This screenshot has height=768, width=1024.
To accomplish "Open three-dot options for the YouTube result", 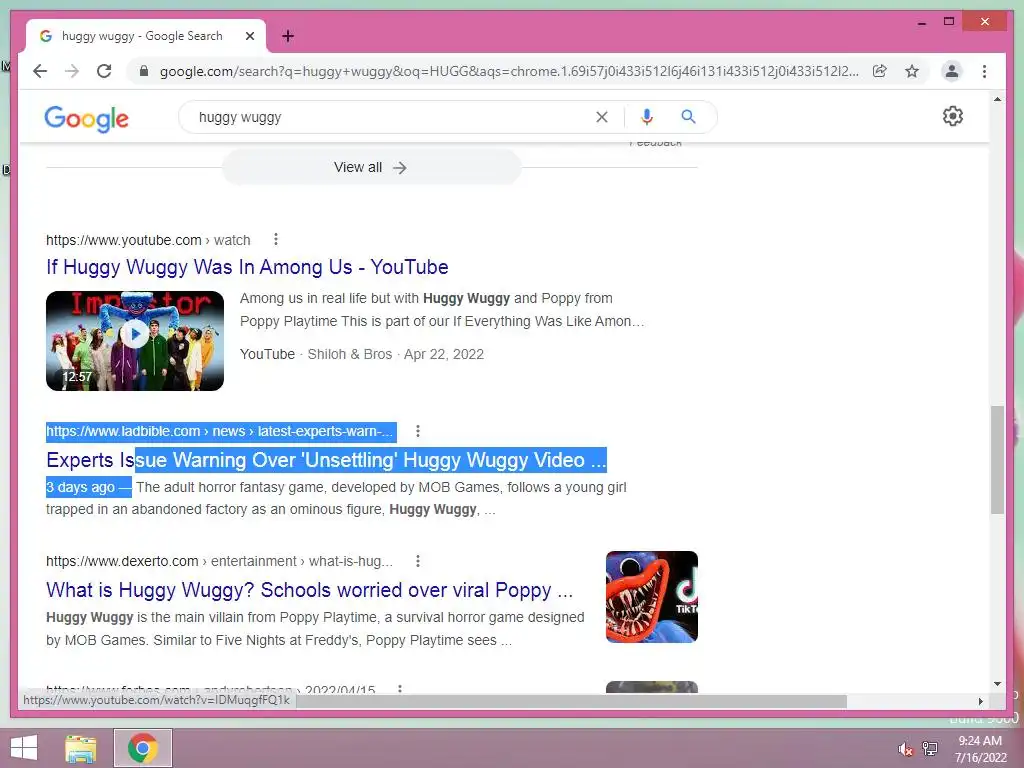I will [276, 239].
